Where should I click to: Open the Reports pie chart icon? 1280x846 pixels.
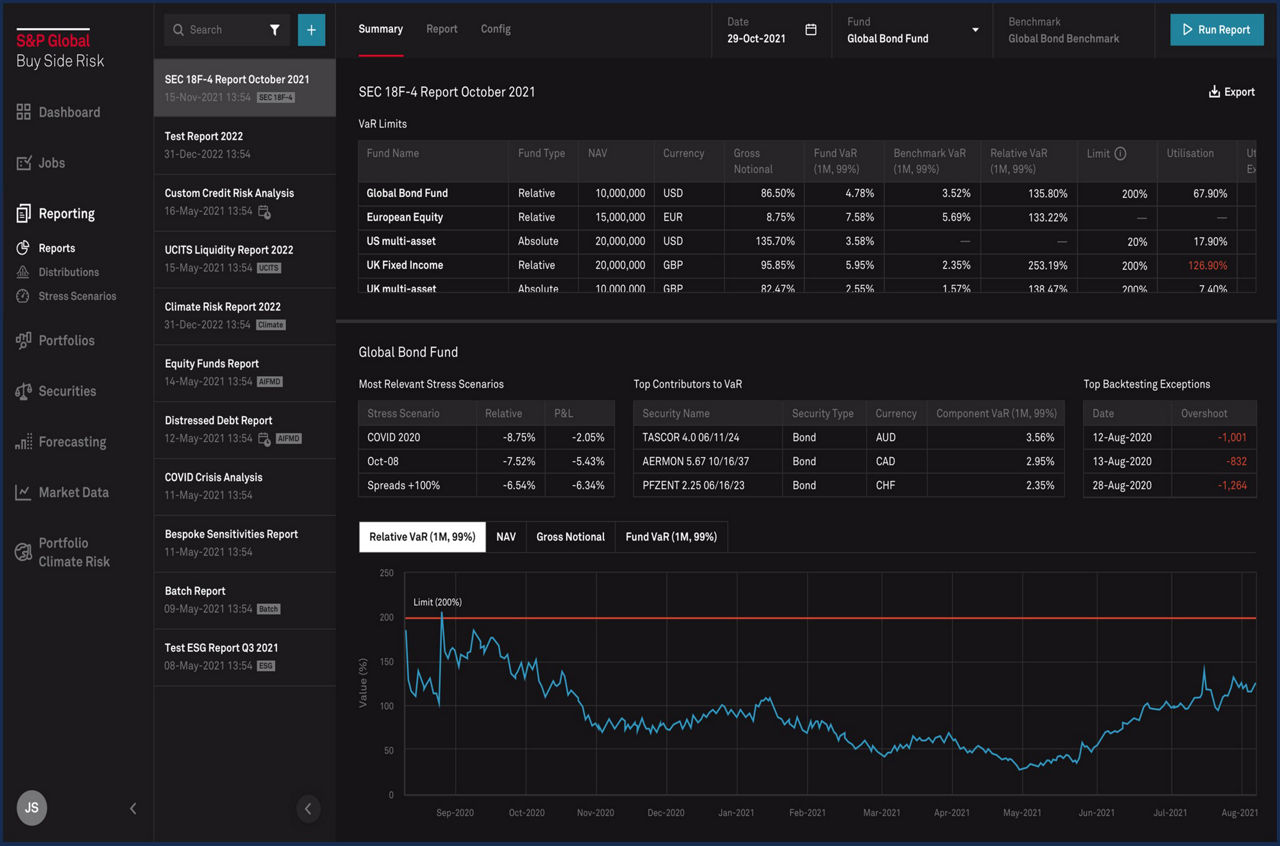pyautogui.click(x=23, y=248)
